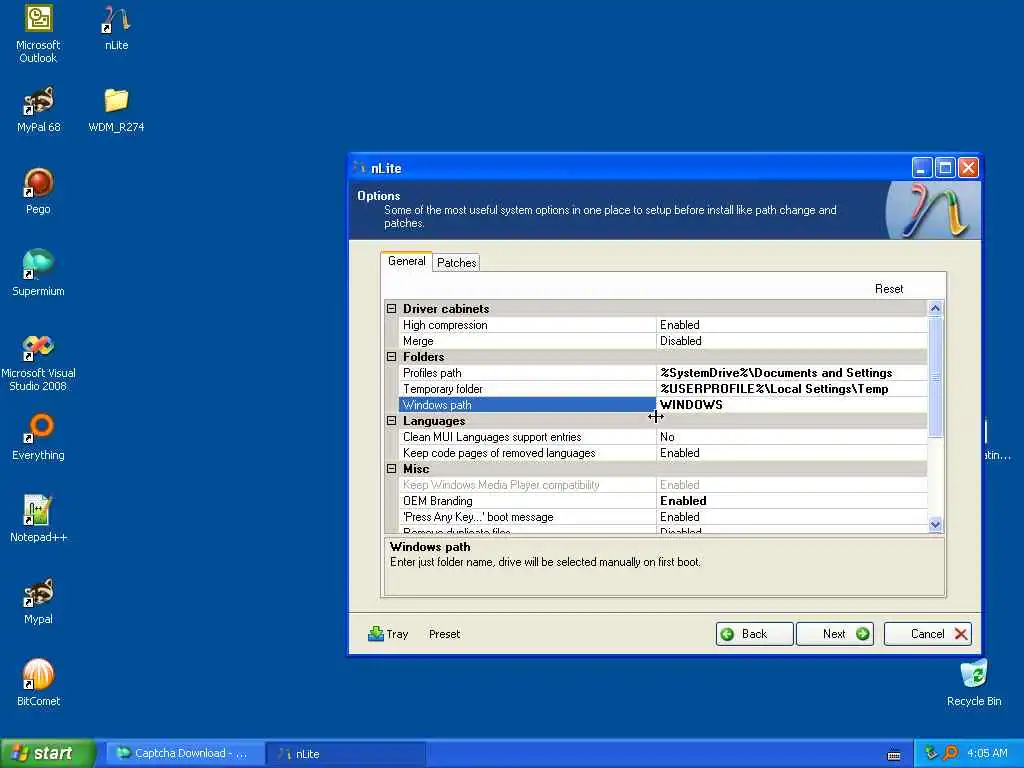Open the Start menu
Viewport: 1024px width, 768px height.
(x=48, y=753)
